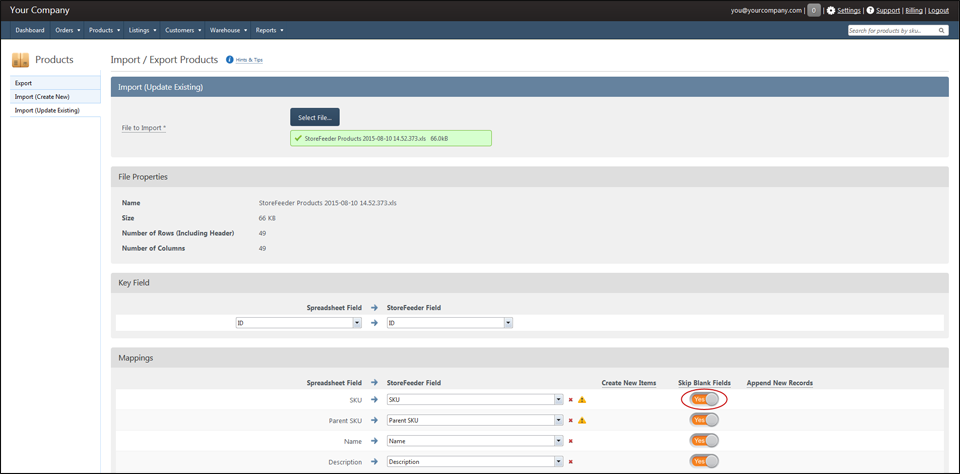Screen dimensions: 960x474
Task: Remove the Name mapping red X
Action: (x=571, y=441)
